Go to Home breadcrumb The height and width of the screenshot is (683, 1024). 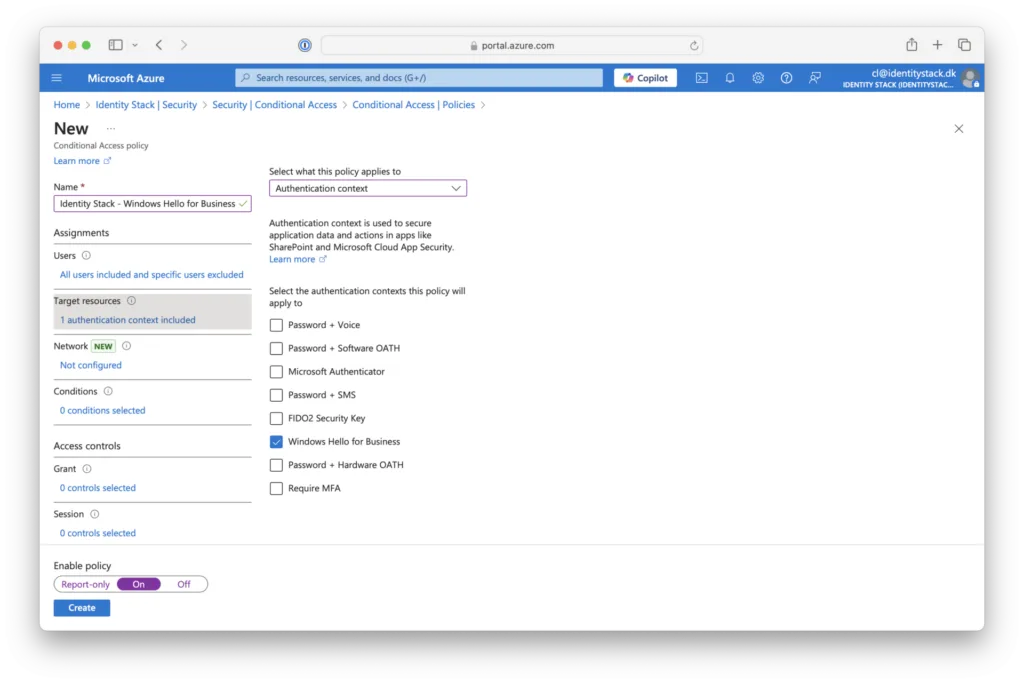(x=67, y=104)
